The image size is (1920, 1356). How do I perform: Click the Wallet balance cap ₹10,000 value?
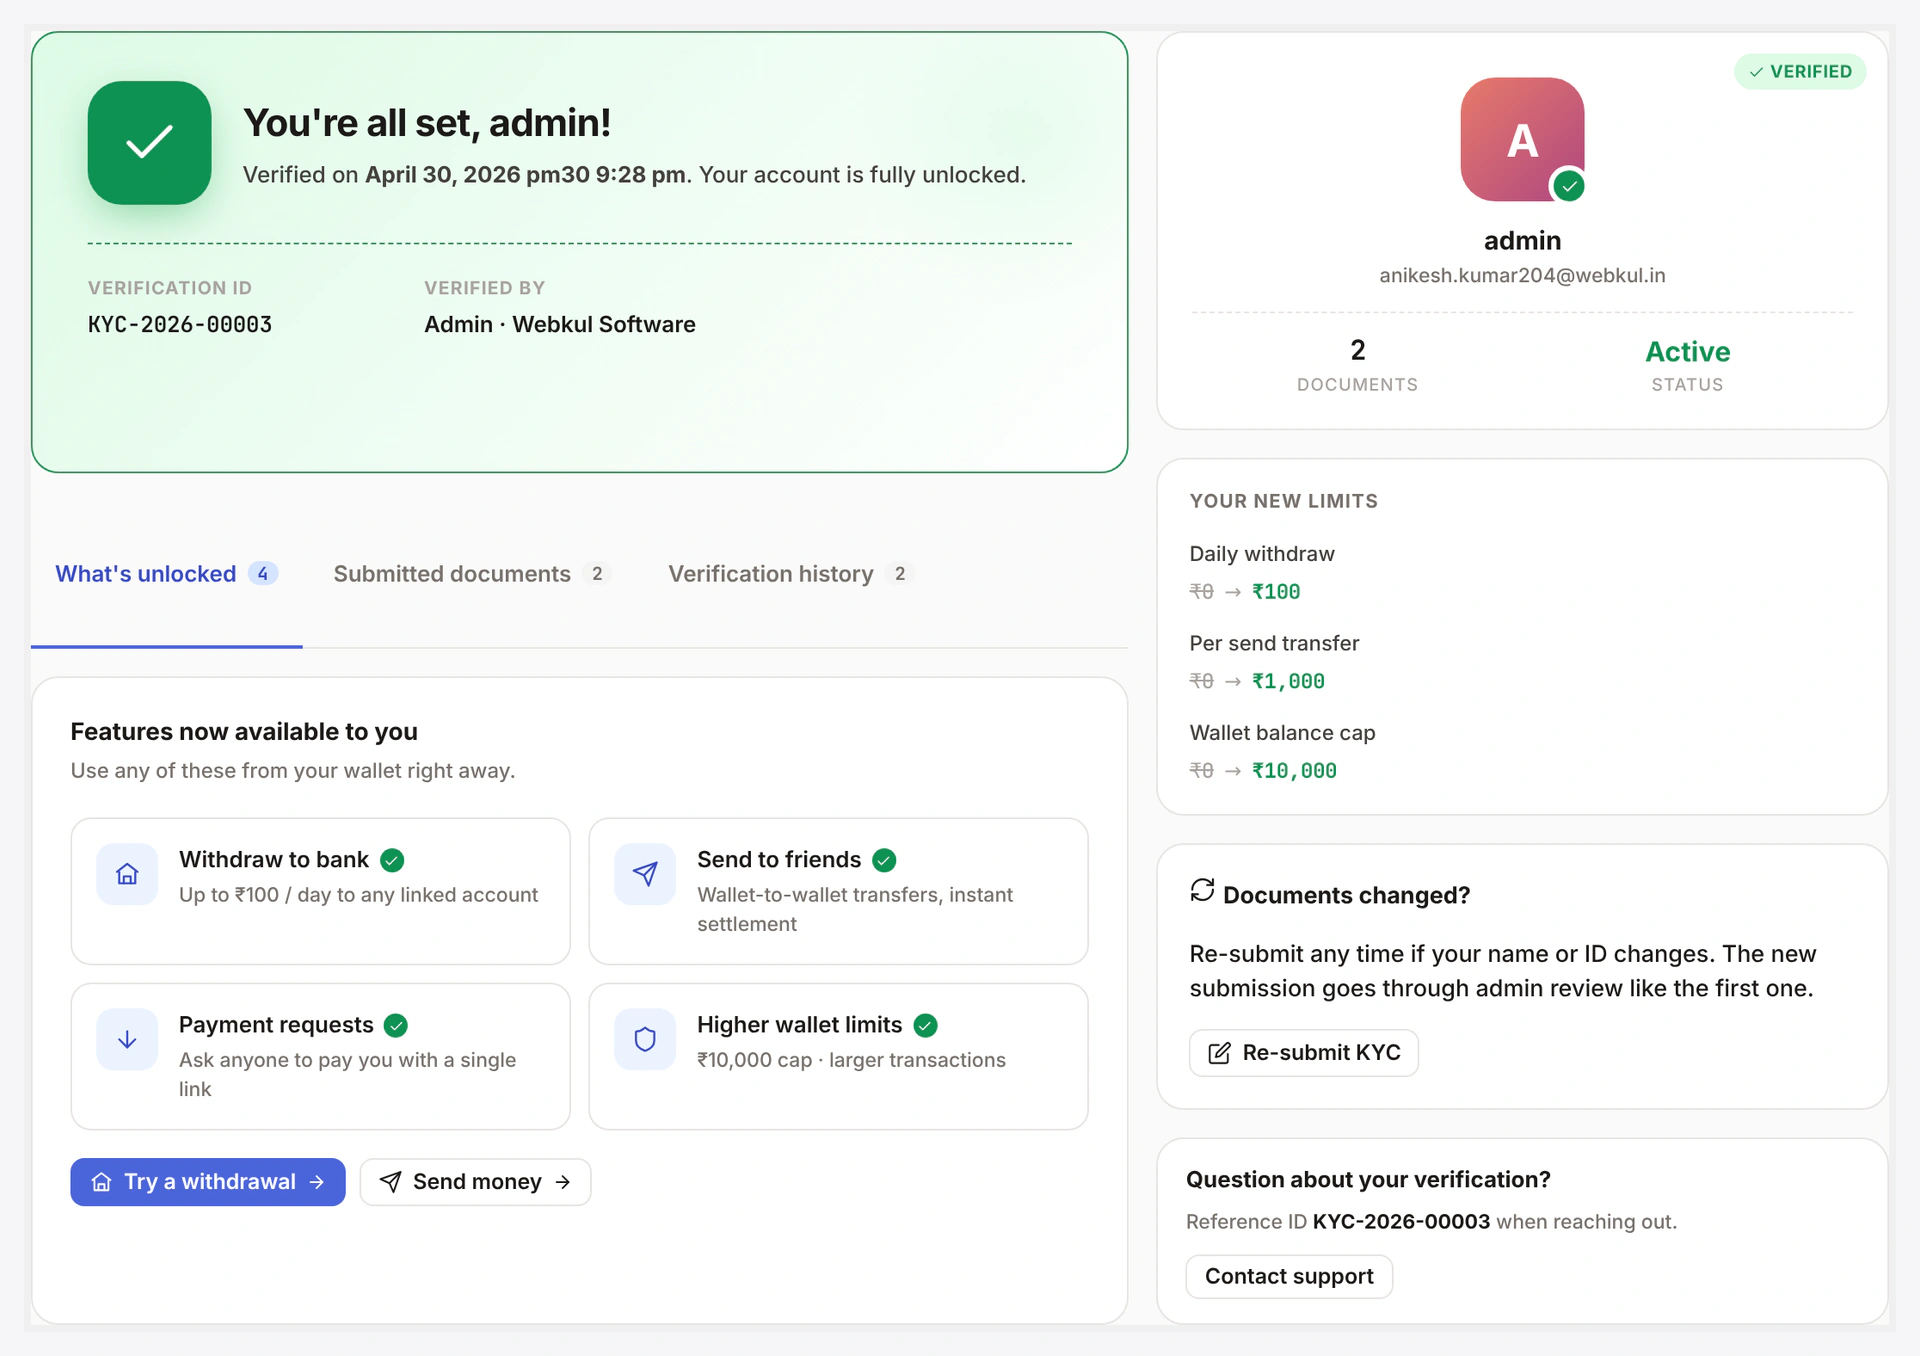click(x=1294, y=771)
